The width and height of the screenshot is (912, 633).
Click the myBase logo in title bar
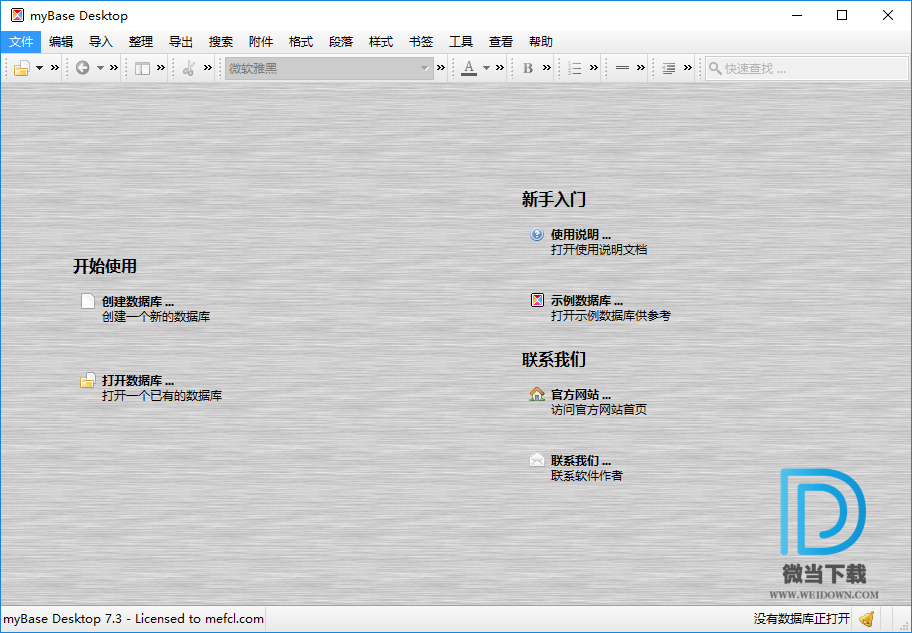click(18, 16)
